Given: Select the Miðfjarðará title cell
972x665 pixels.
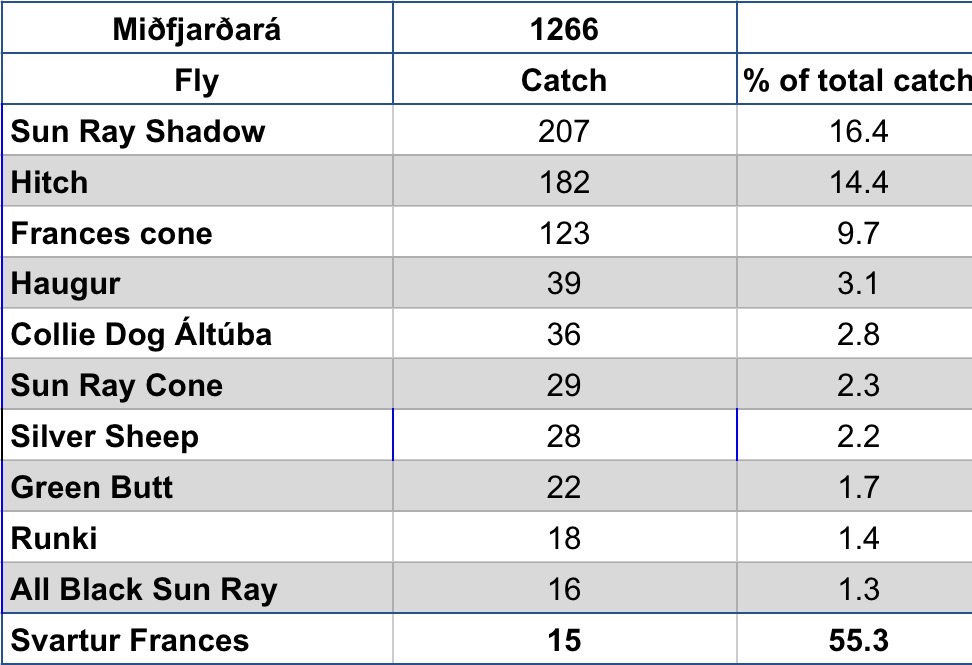Looking at the screenshot, I should coord(196,28).
